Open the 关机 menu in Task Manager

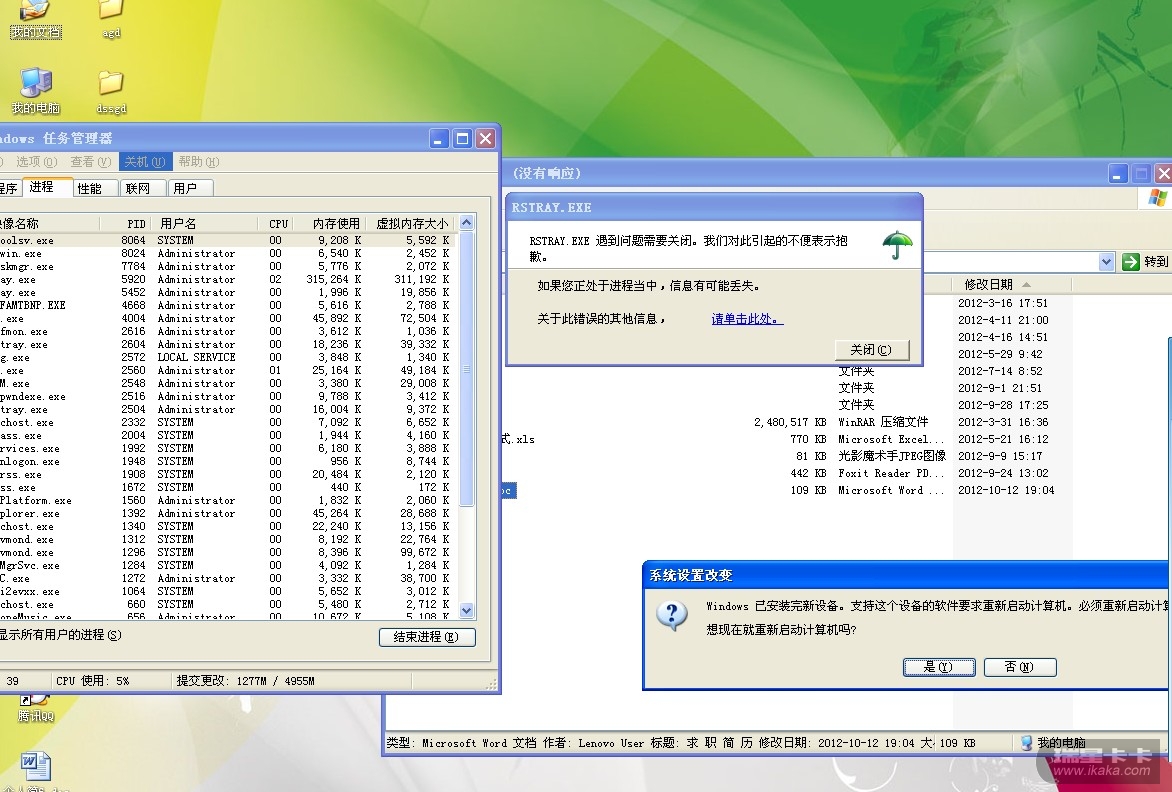coord(136,162)
